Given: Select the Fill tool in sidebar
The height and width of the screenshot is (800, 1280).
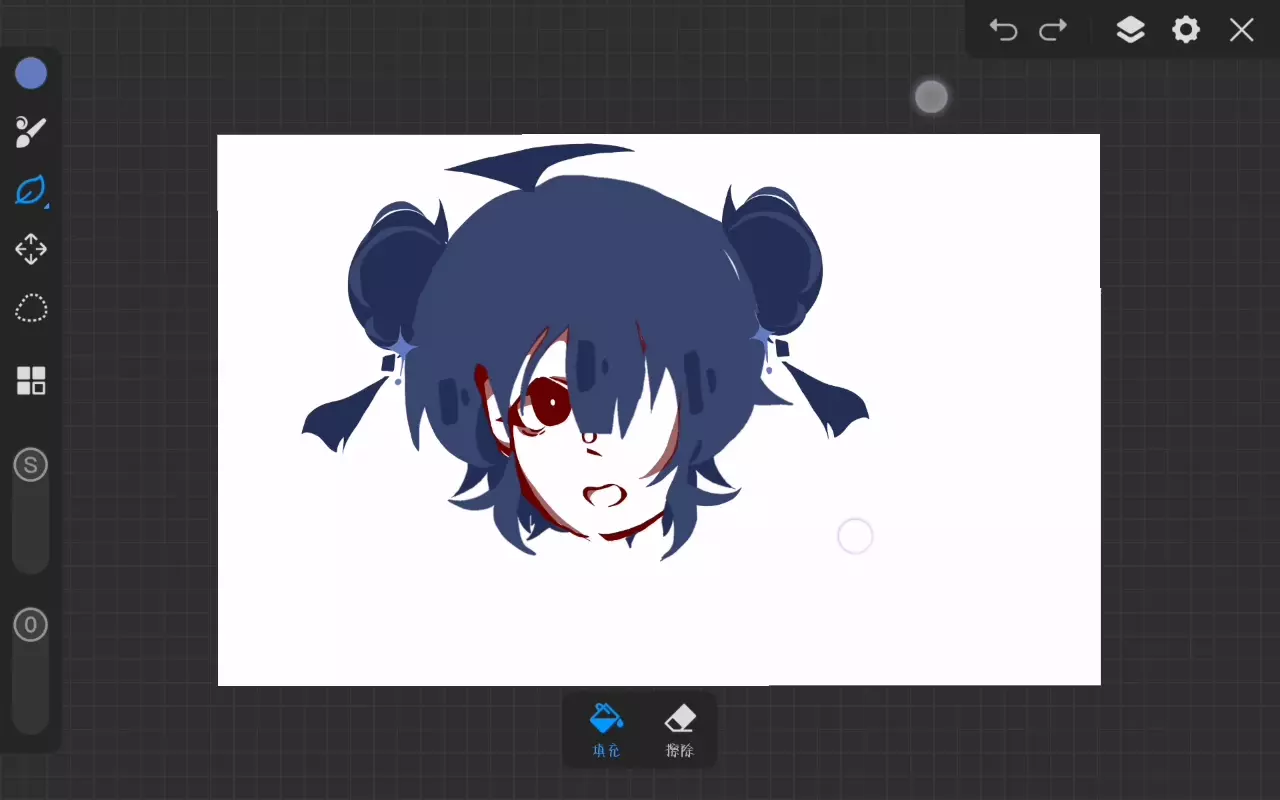Looking at the screenshot, I should coord(31,190).
